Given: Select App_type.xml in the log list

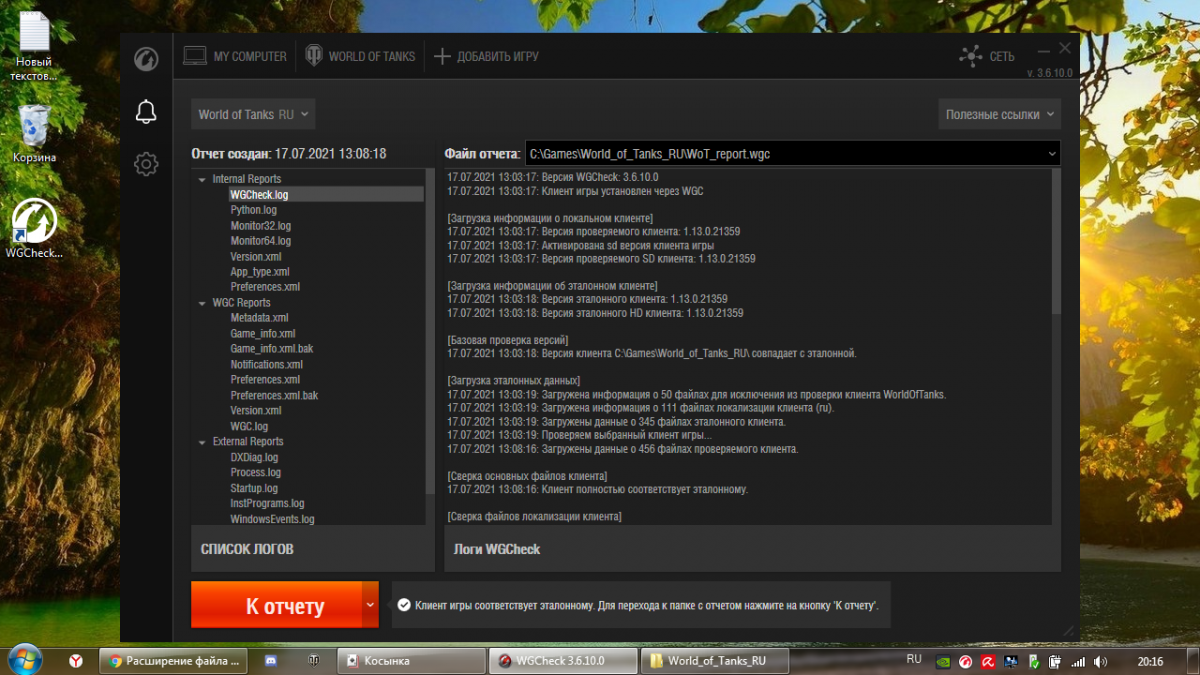Looking at the screenshot, I should 260,272.
